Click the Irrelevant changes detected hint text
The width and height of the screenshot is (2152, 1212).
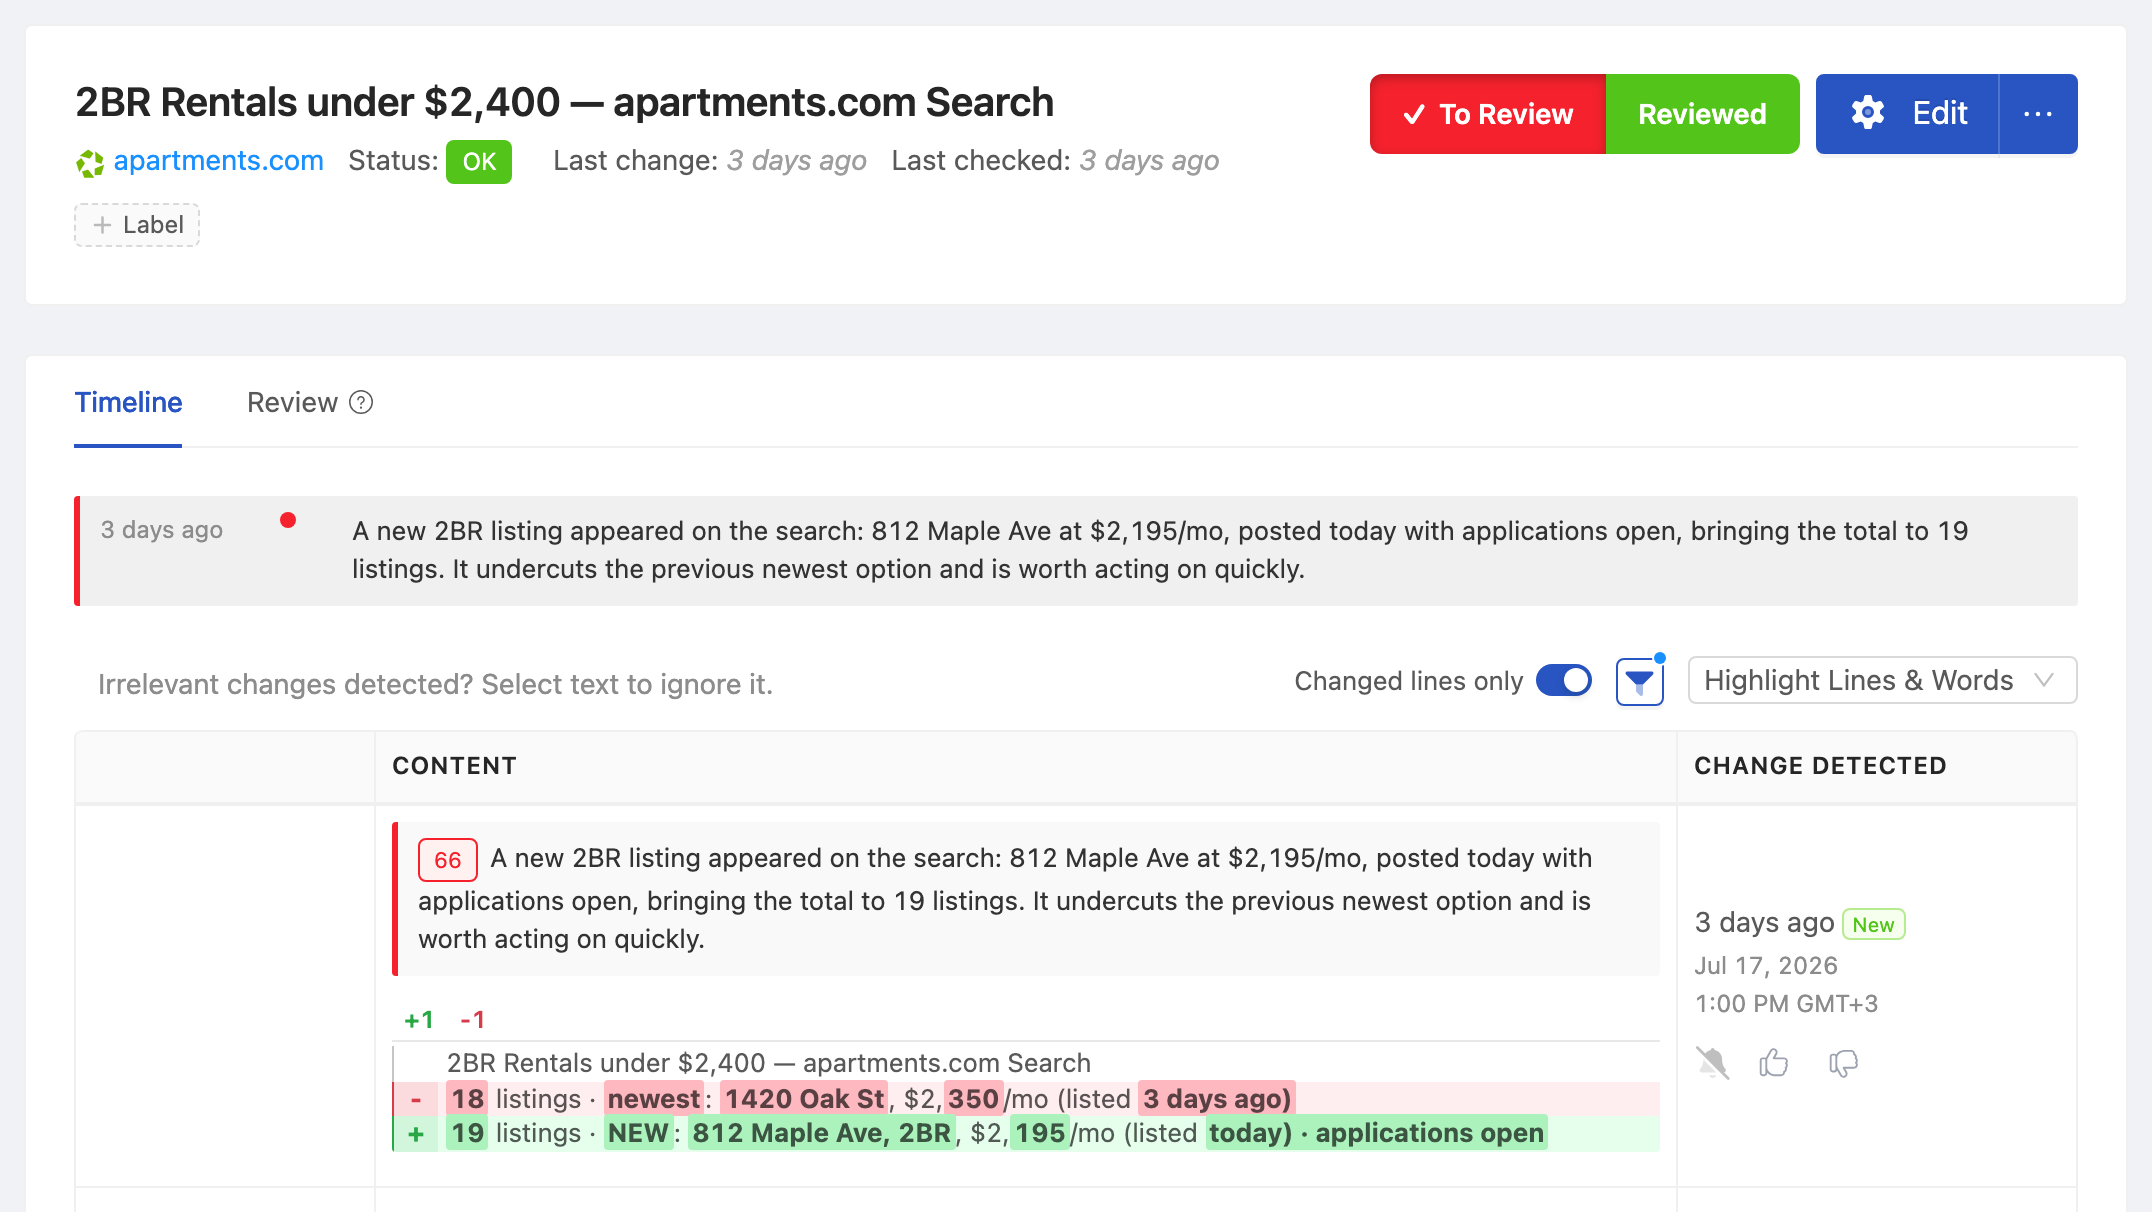[435, 684]
